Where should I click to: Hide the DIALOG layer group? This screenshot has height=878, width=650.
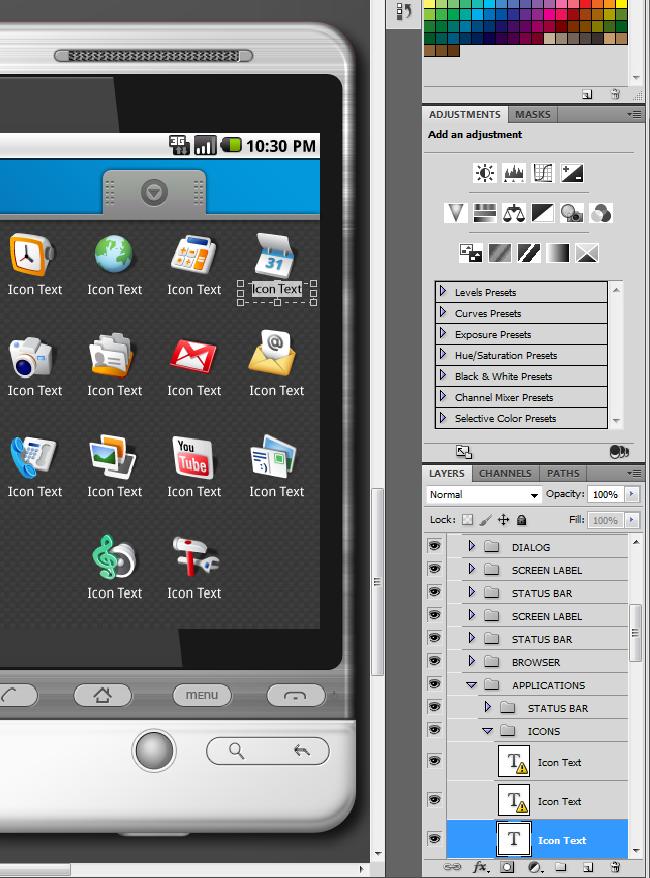pos(434,547)
